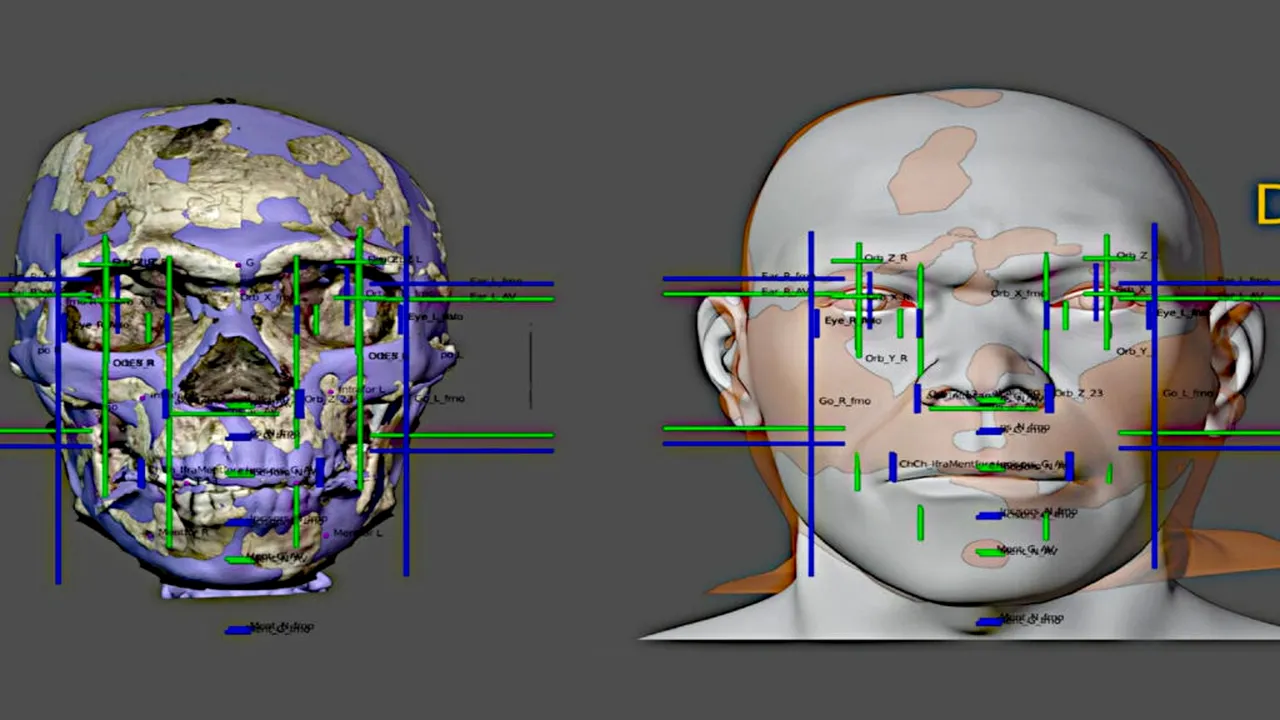Select the Mentor L label on the skull jaw
Viewport: 1280px width, 720px height.
[358, 533]
